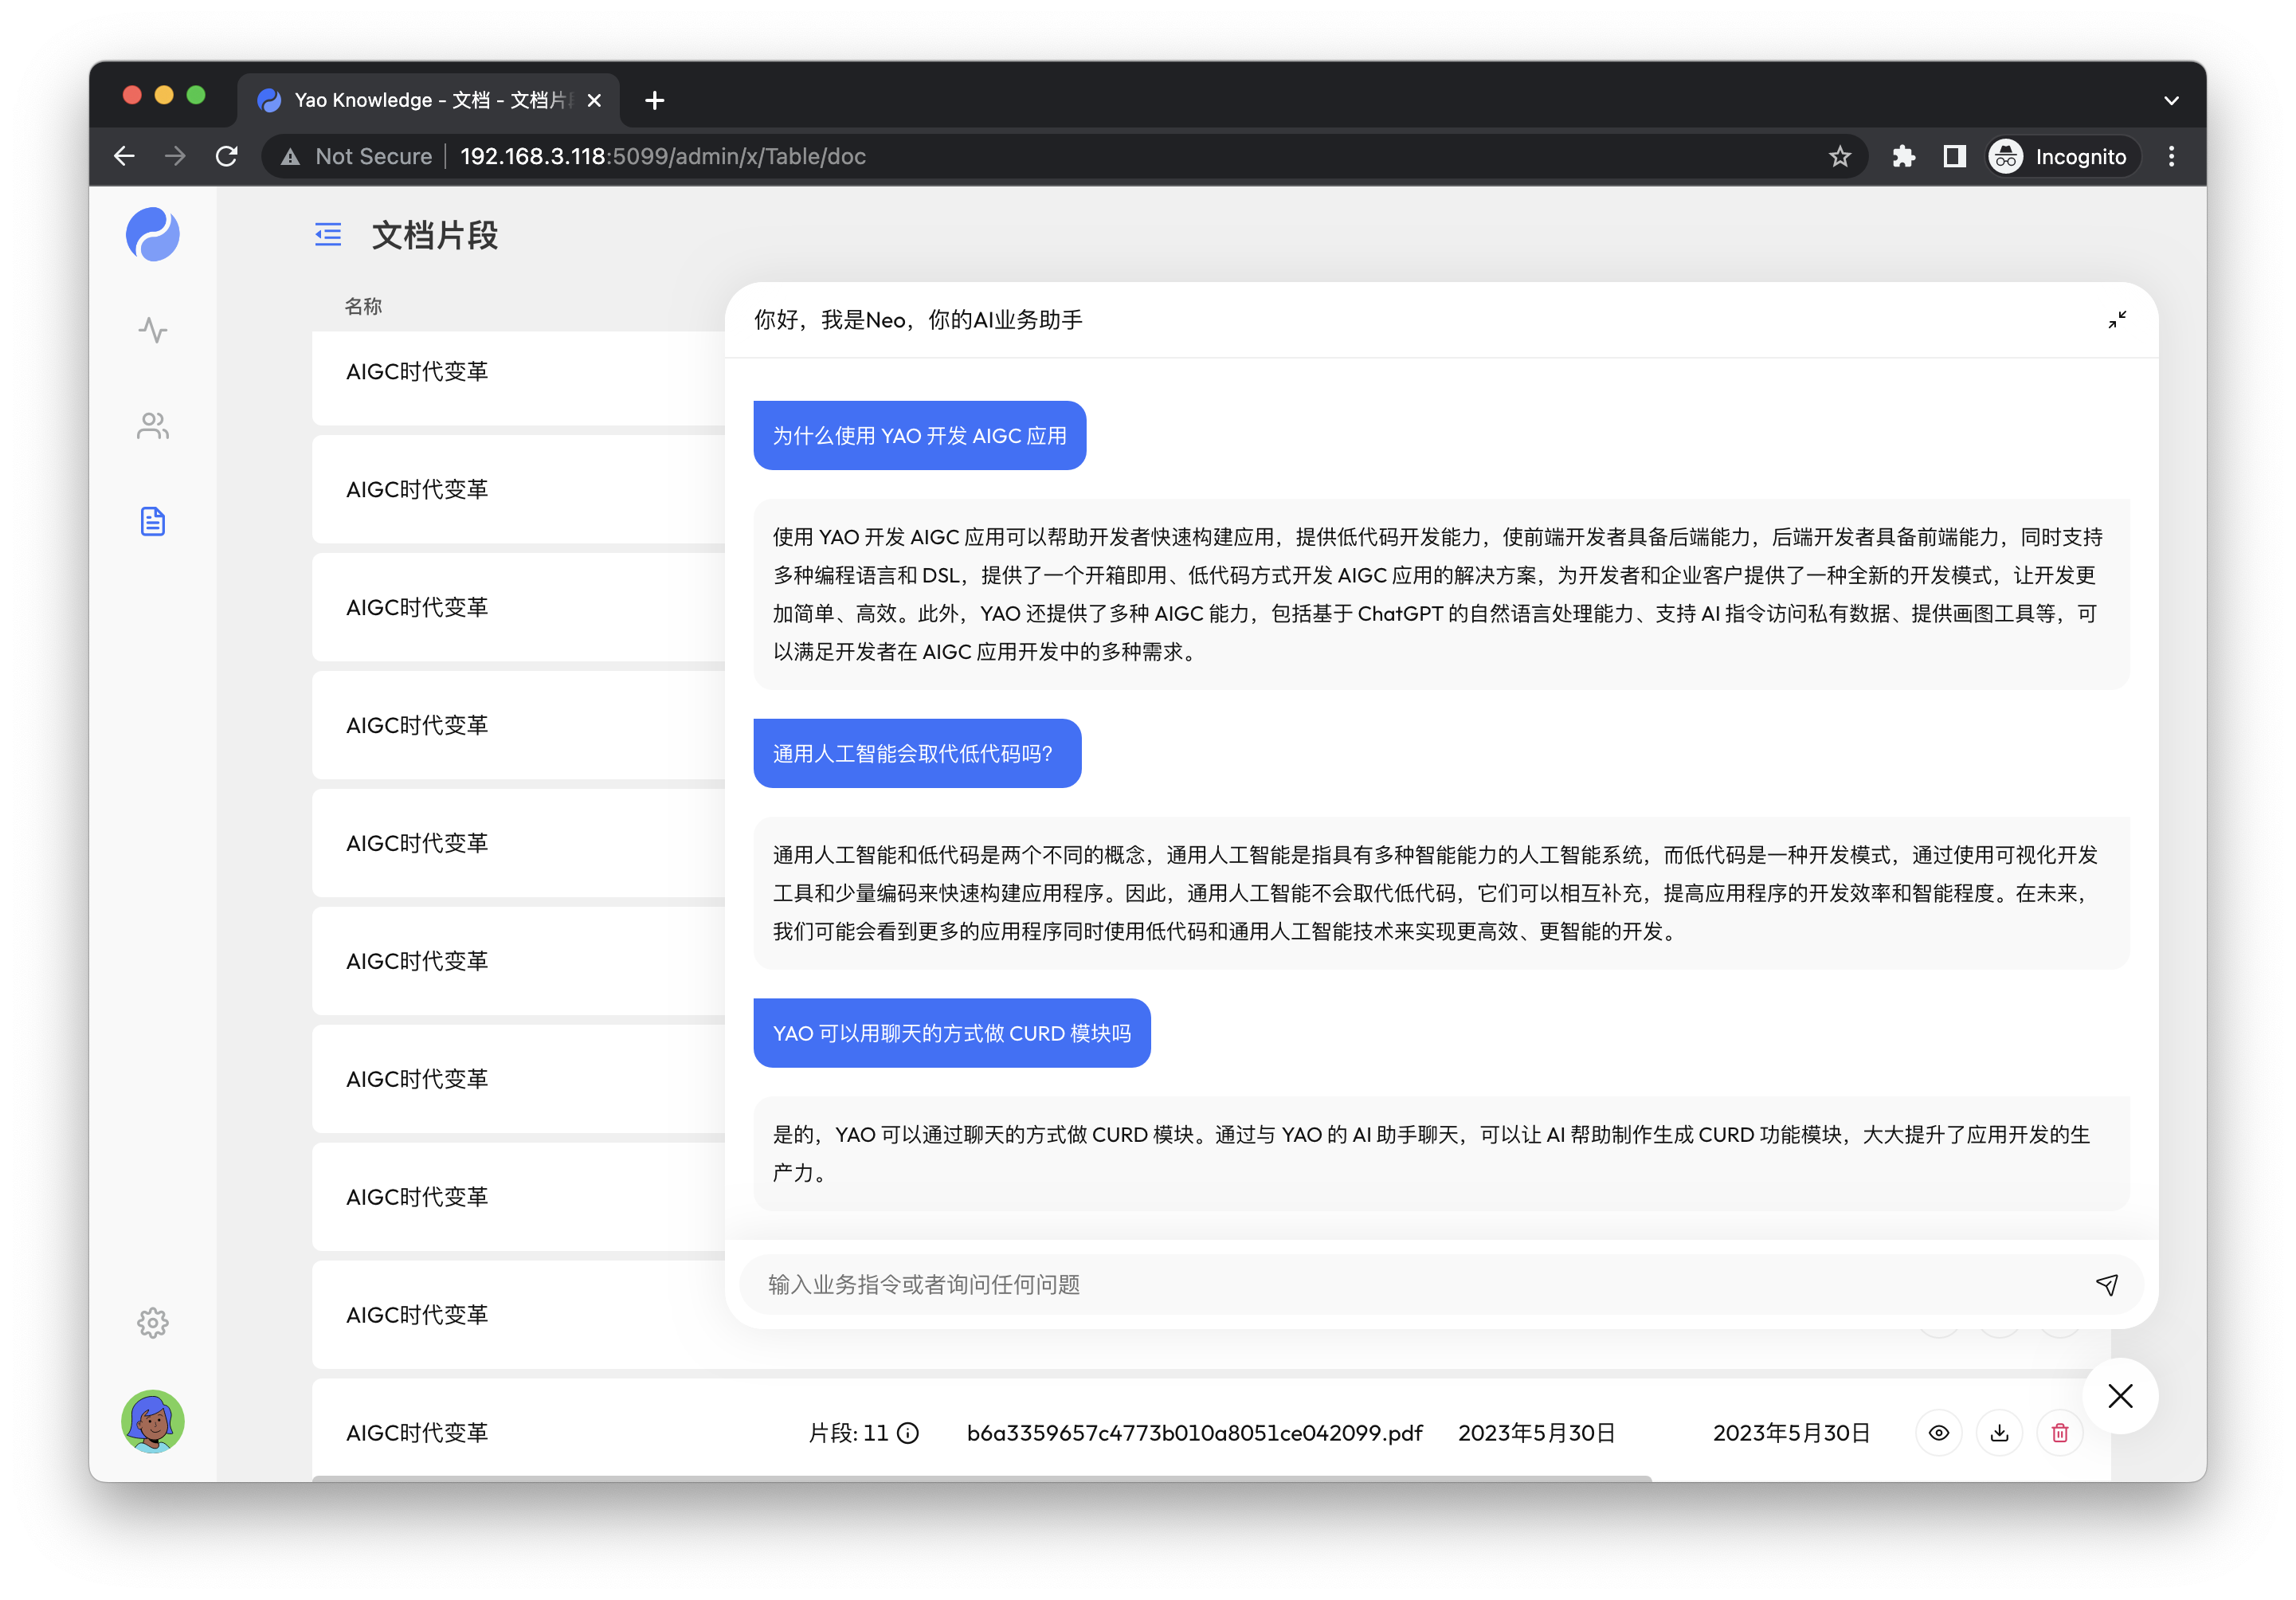2296x1600 pixels.
Task: Open the documents sidebar icon
Action: pos(153,521)
